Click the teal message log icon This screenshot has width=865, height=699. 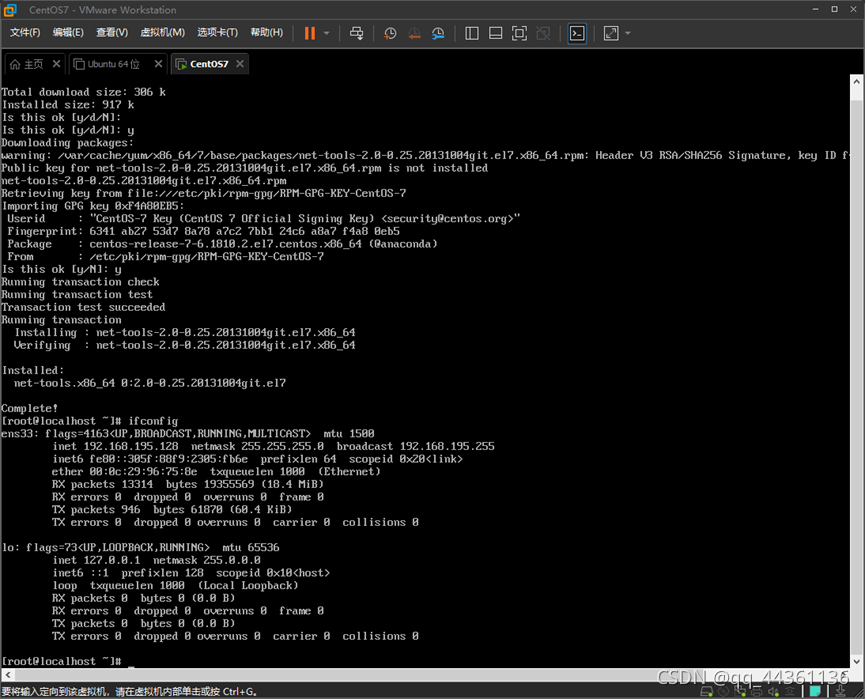(x=815, y=691)
